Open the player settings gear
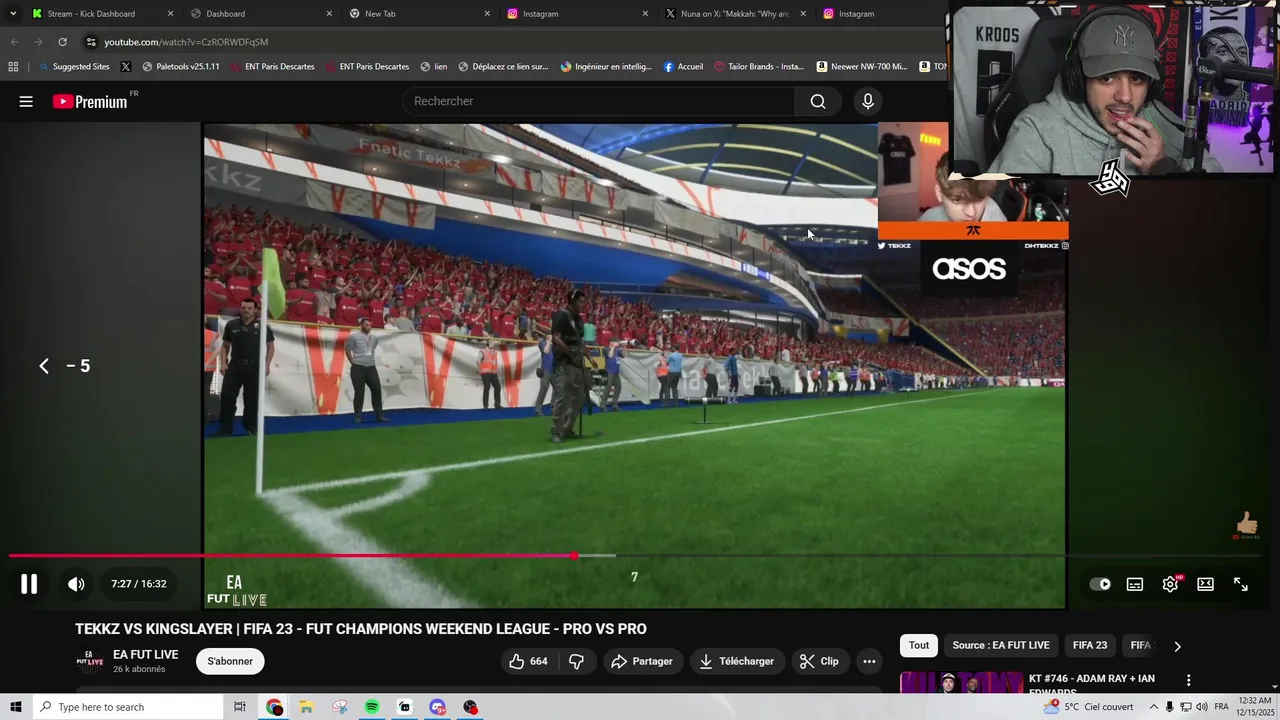Viewport: 1280px width, 720px height. 1170,584
